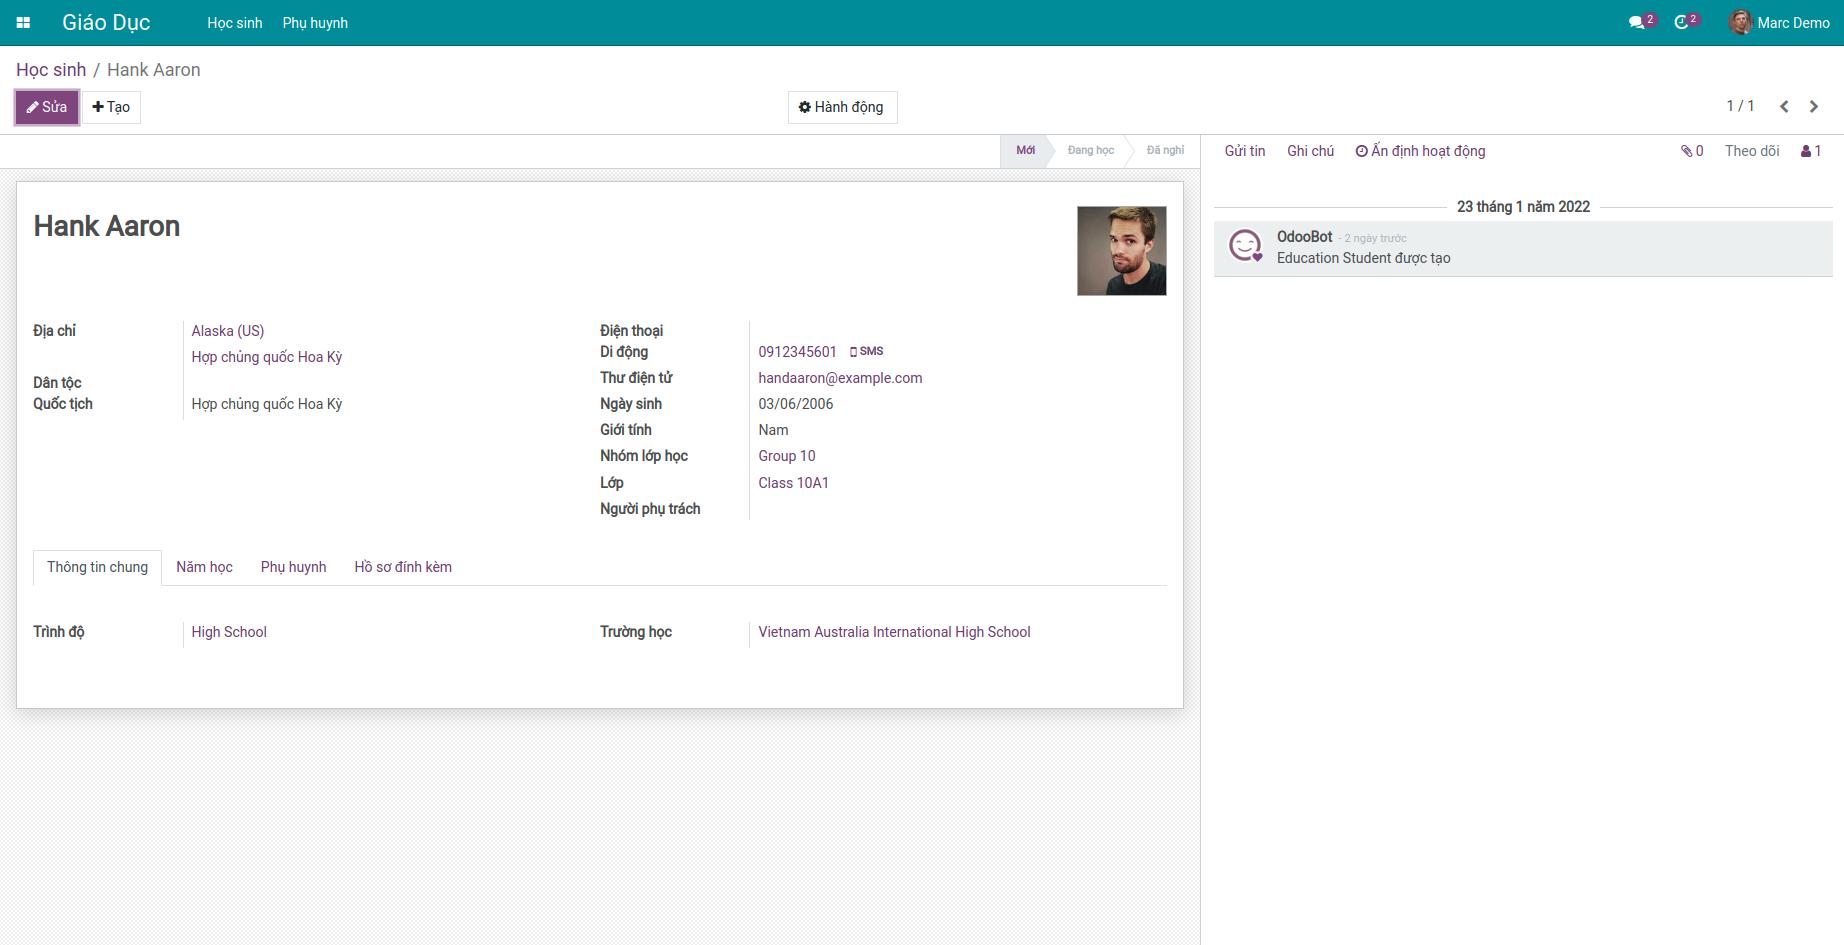Open High School level link
The height and width of the screenshot is (945, 1844).
[229, 632]
